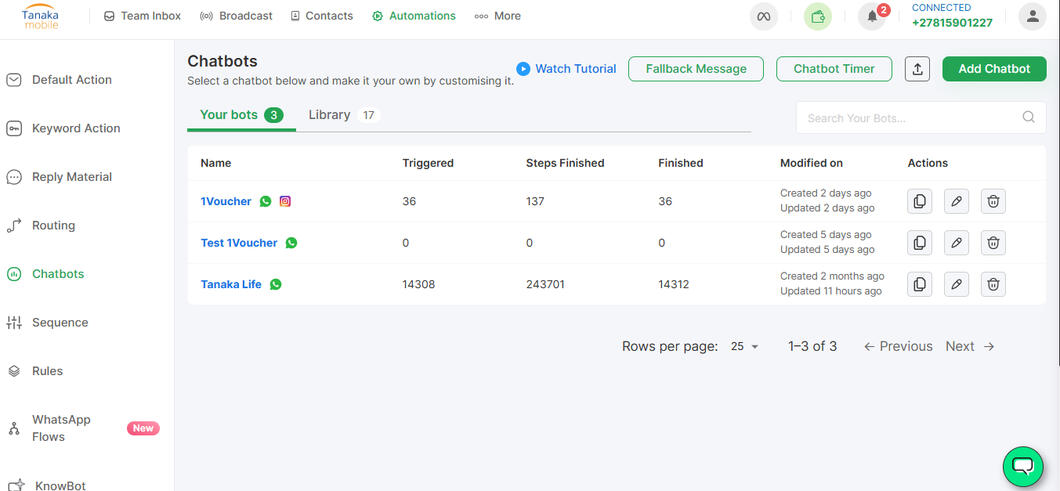Open the wallet icon button

click(x=818, y=16)
